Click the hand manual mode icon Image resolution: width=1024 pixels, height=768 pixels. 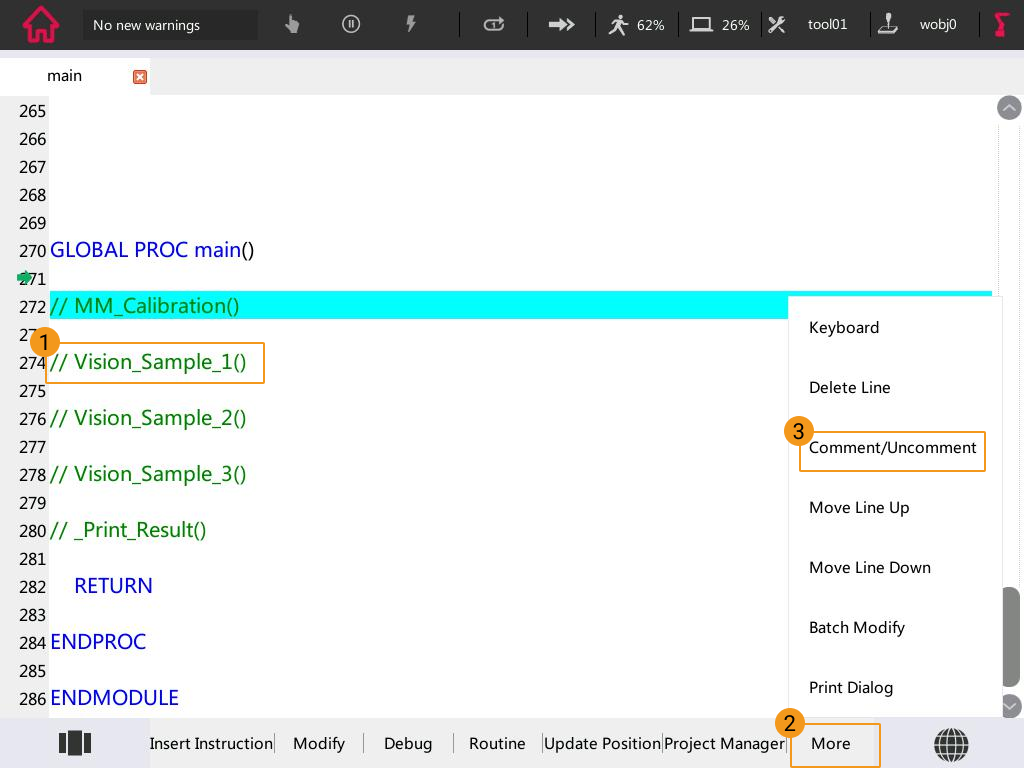292,25
